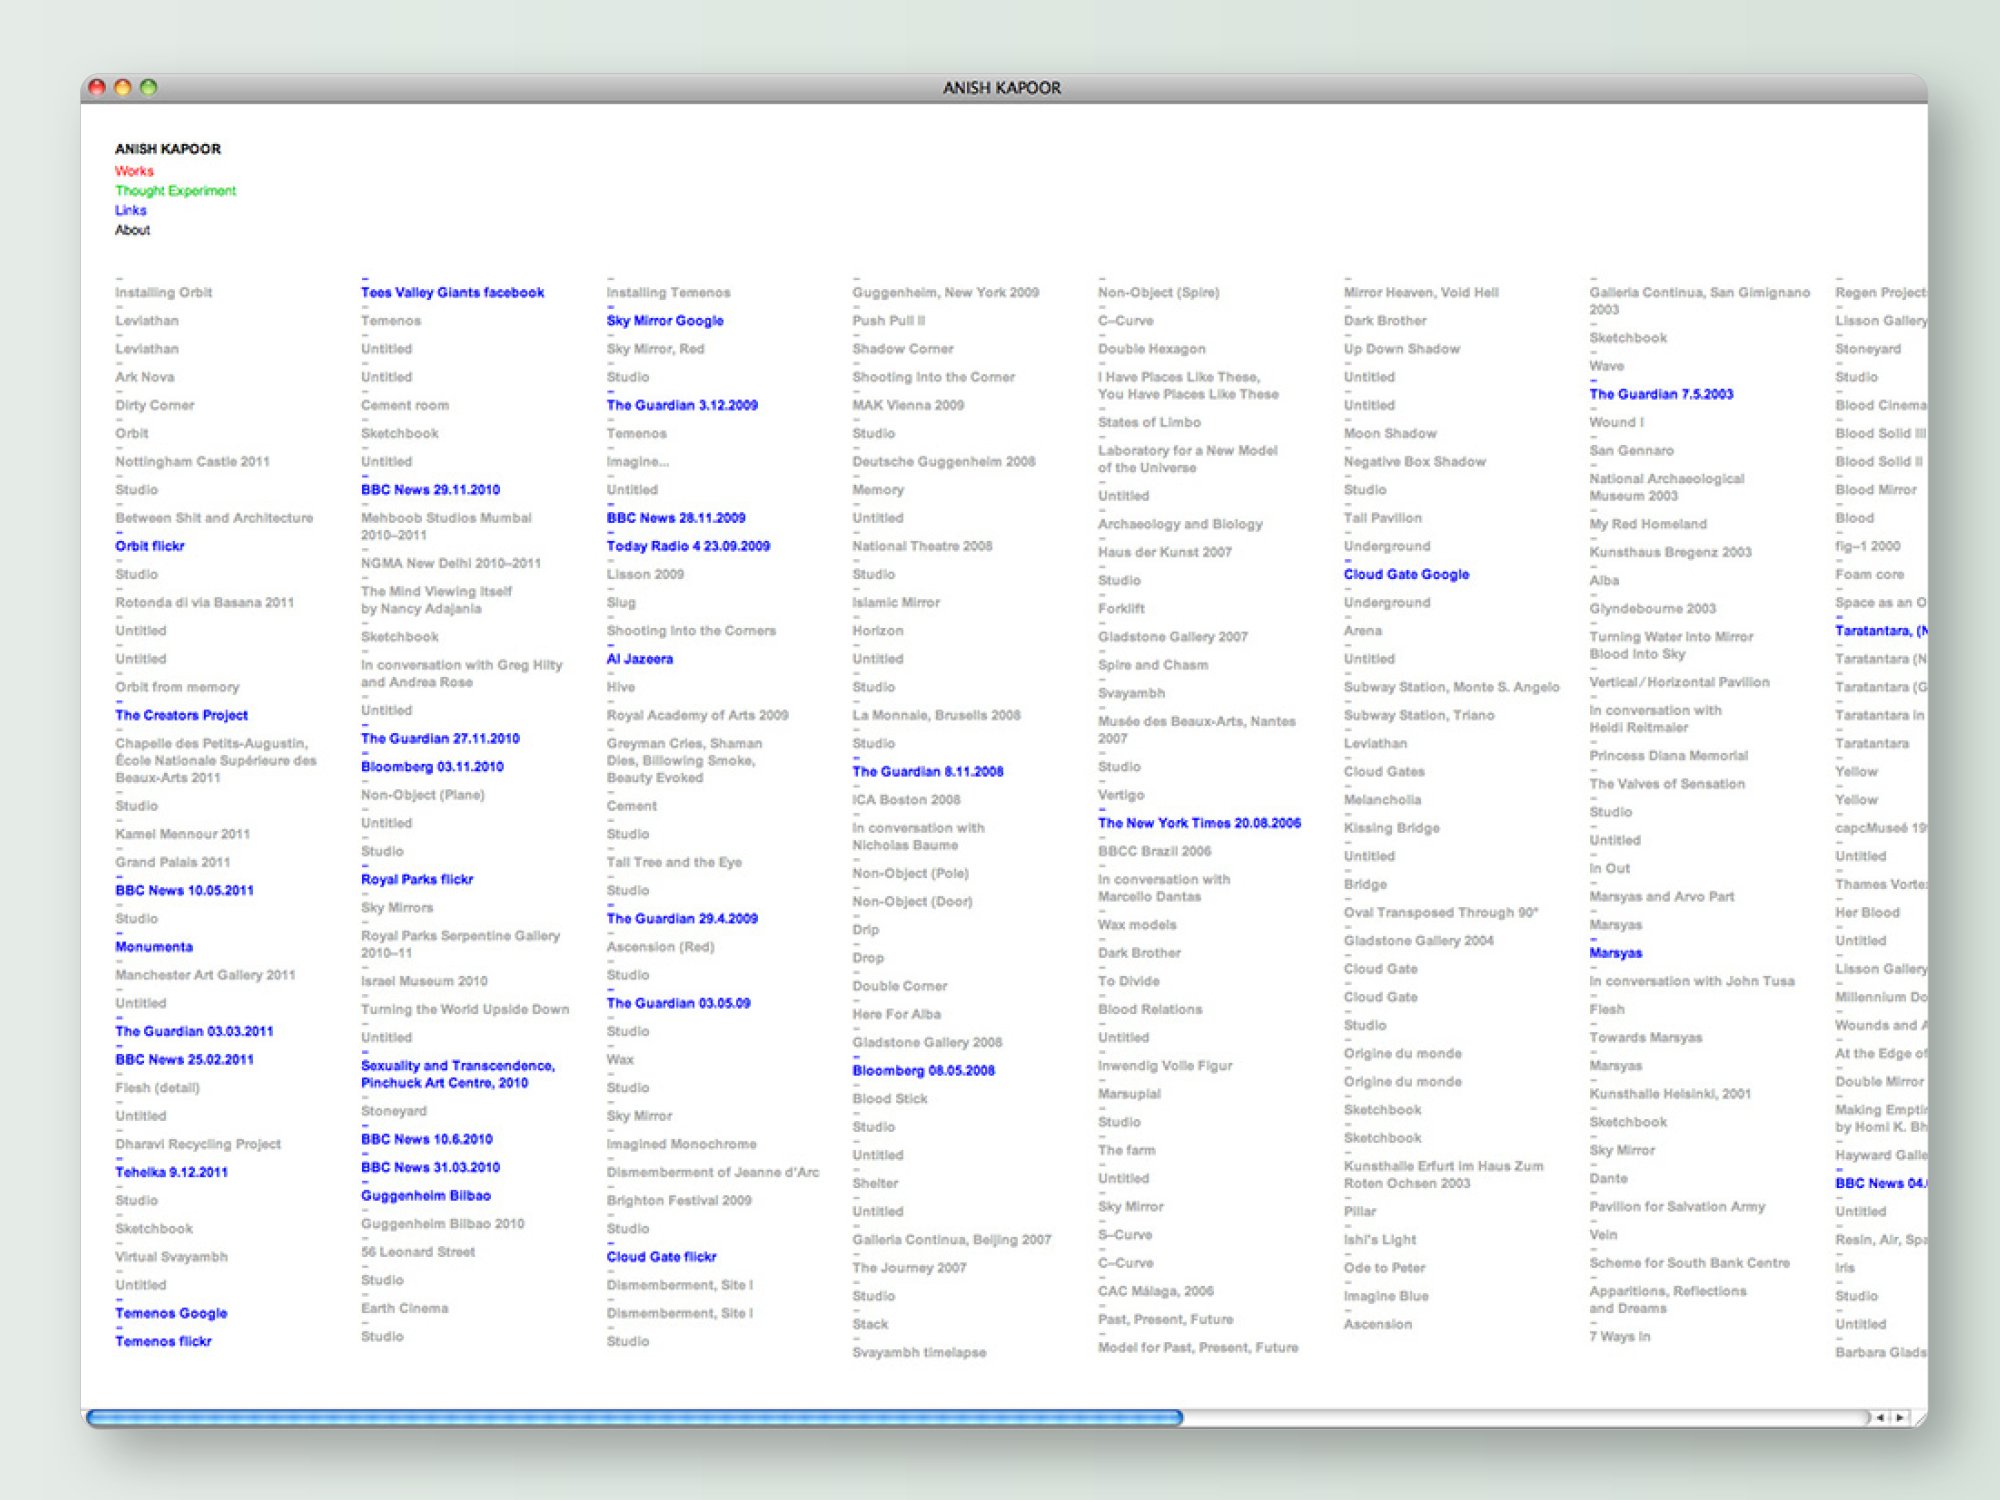Open the Orbit flickr link
Image resolution: width=2000 pixels, height=1500 pixels.
[x=149, y=546]
